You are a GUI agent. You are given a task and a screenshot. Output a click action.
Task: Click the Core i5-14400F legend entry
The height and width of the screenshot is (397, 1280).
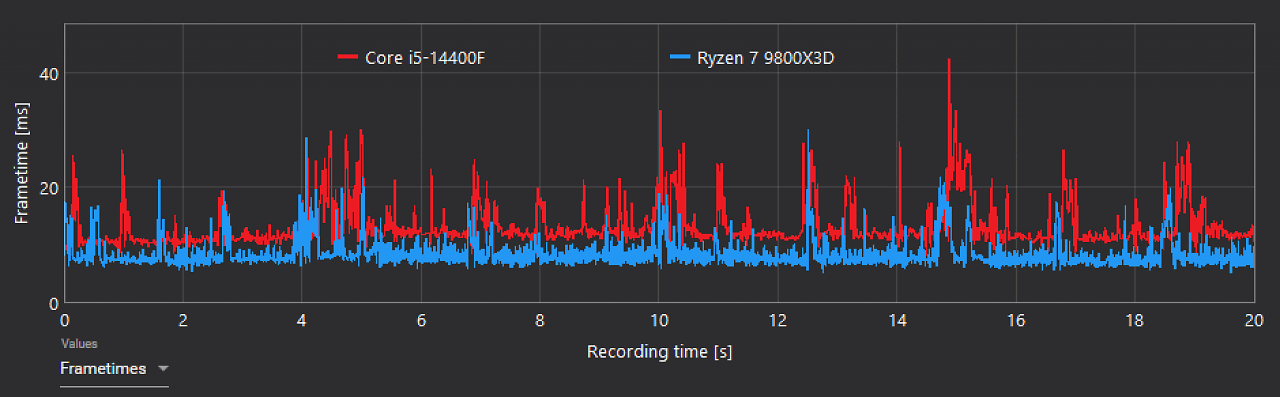412,58
